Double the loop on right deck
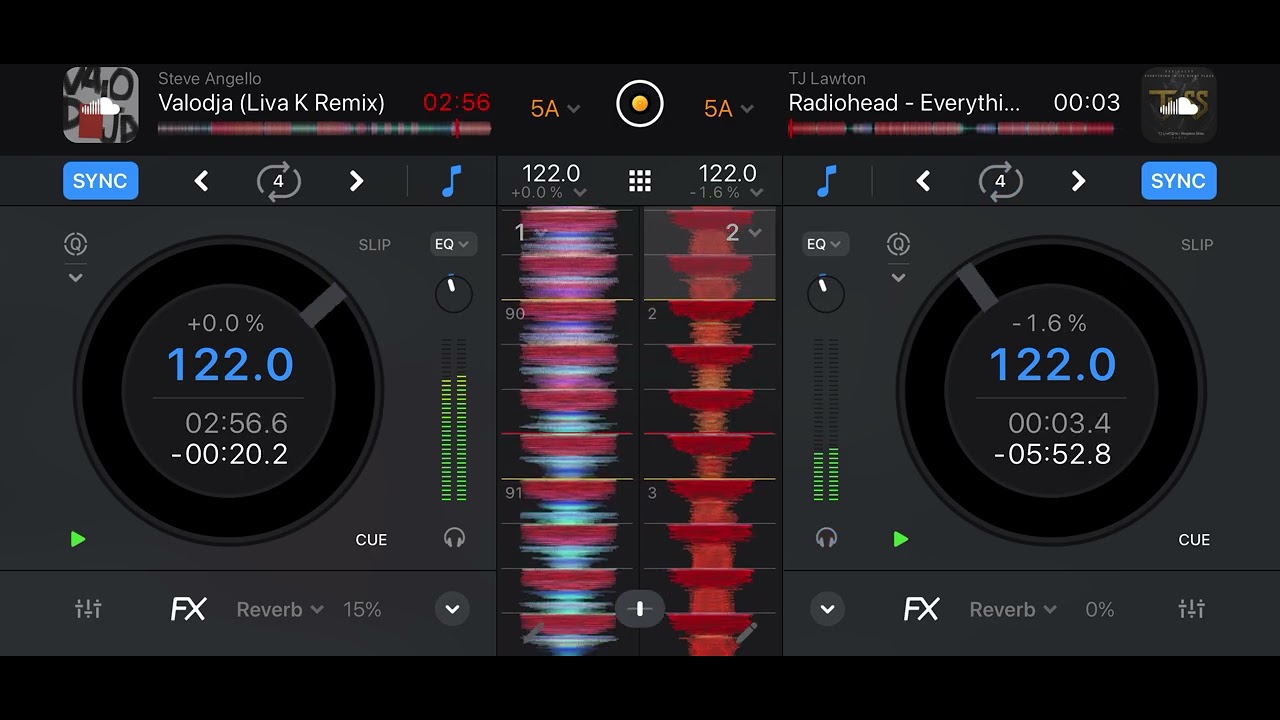 (1078, 181)
